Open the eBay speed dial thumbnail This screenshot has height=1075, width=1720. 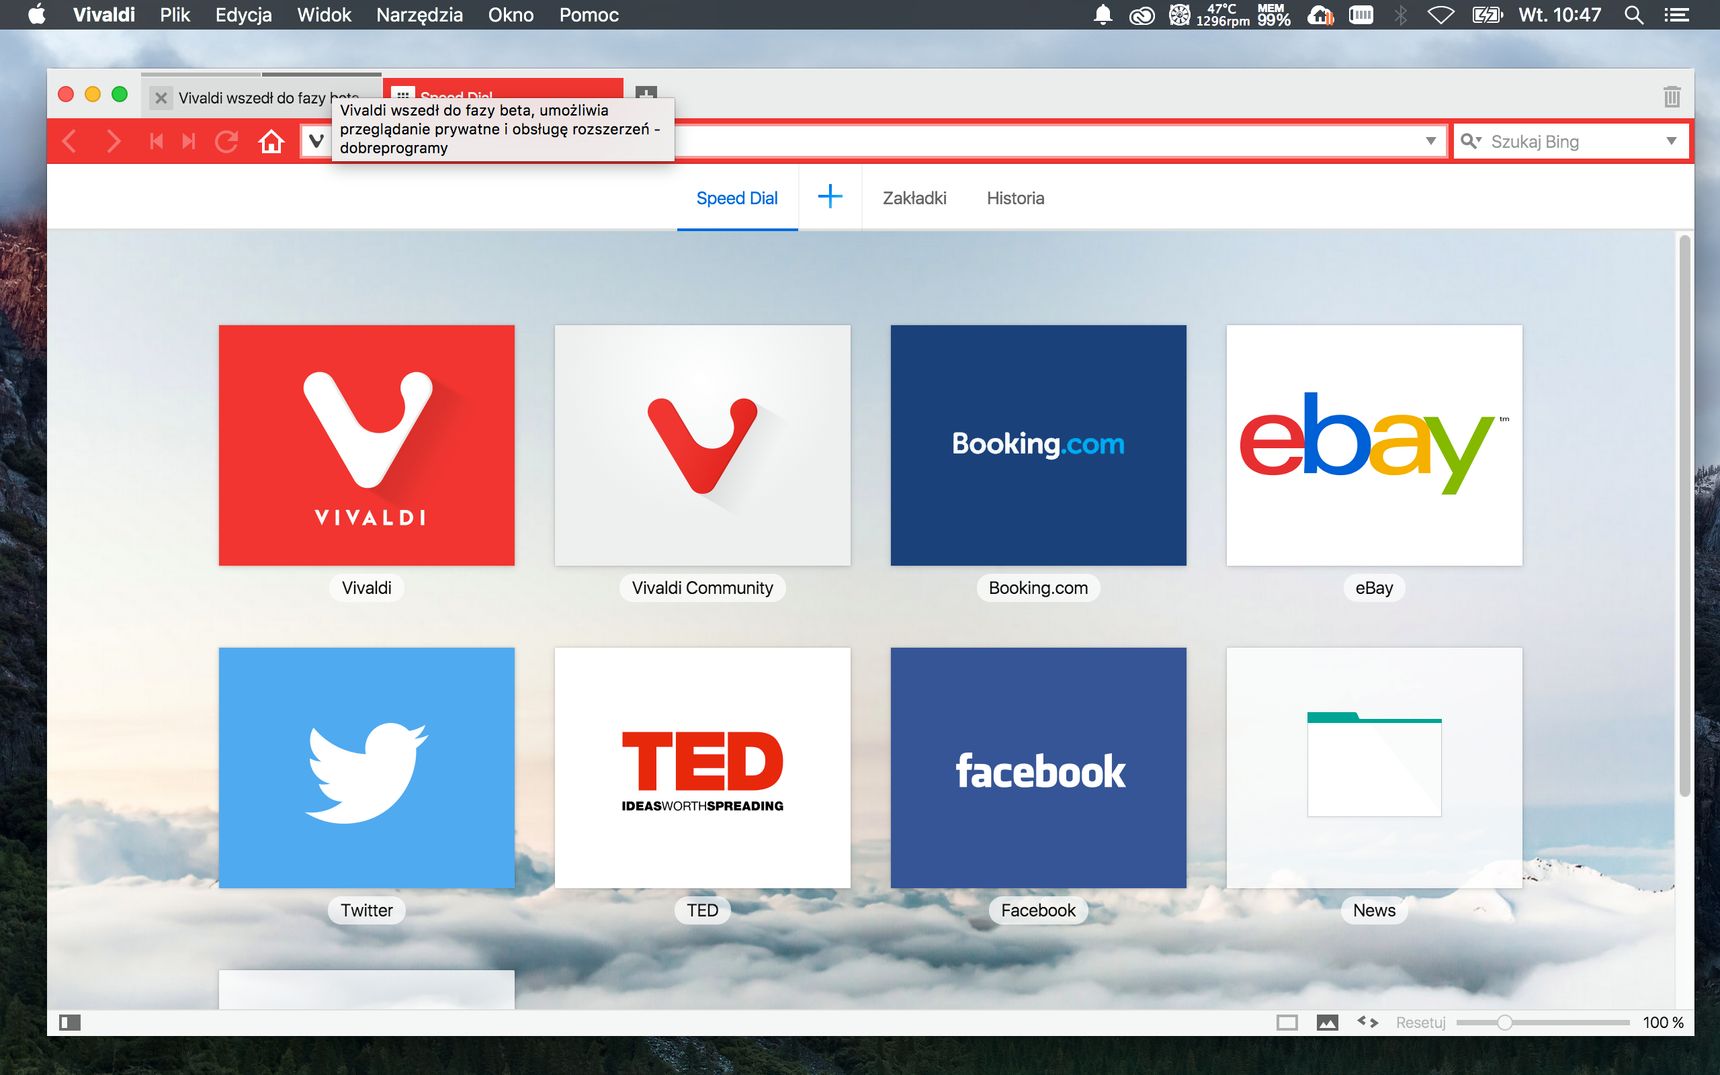point(1374,445)
